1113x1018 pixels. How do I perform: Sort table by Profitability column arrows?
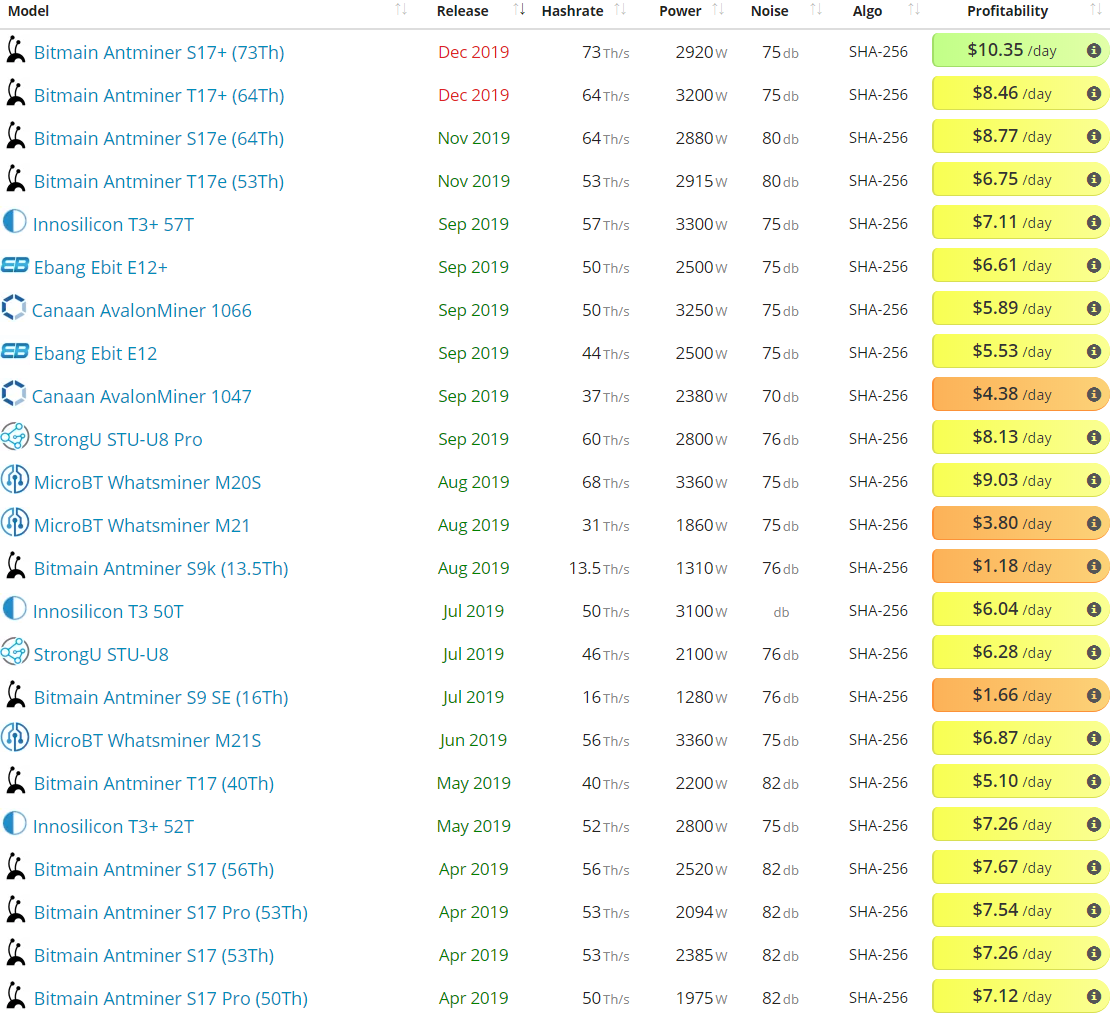point(1095,10)
